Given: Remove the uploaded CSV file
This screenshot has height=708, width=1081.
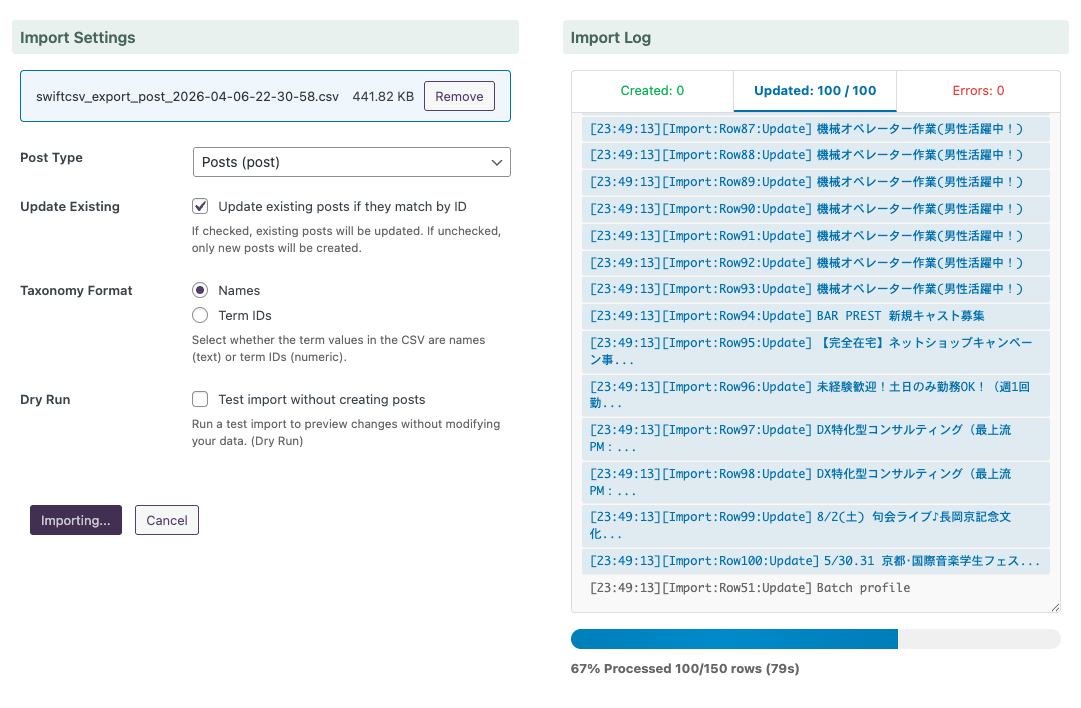Looking at the screenshot, I should pyautogui.click(x=459, y=96).
